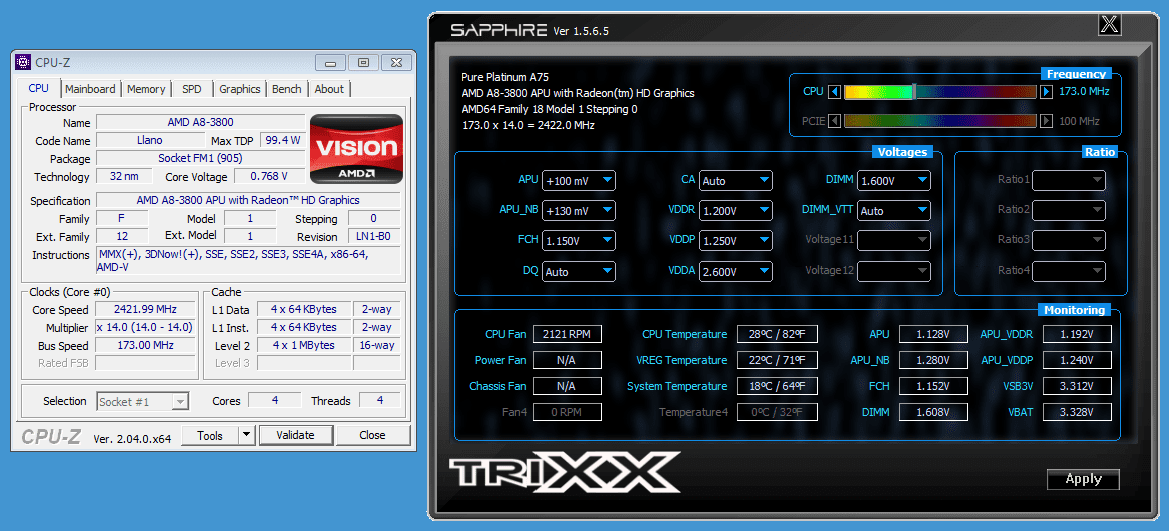Open the DIMM voltage dropdown
This screenshot has width=1169, height=531.
coord(894,180)
